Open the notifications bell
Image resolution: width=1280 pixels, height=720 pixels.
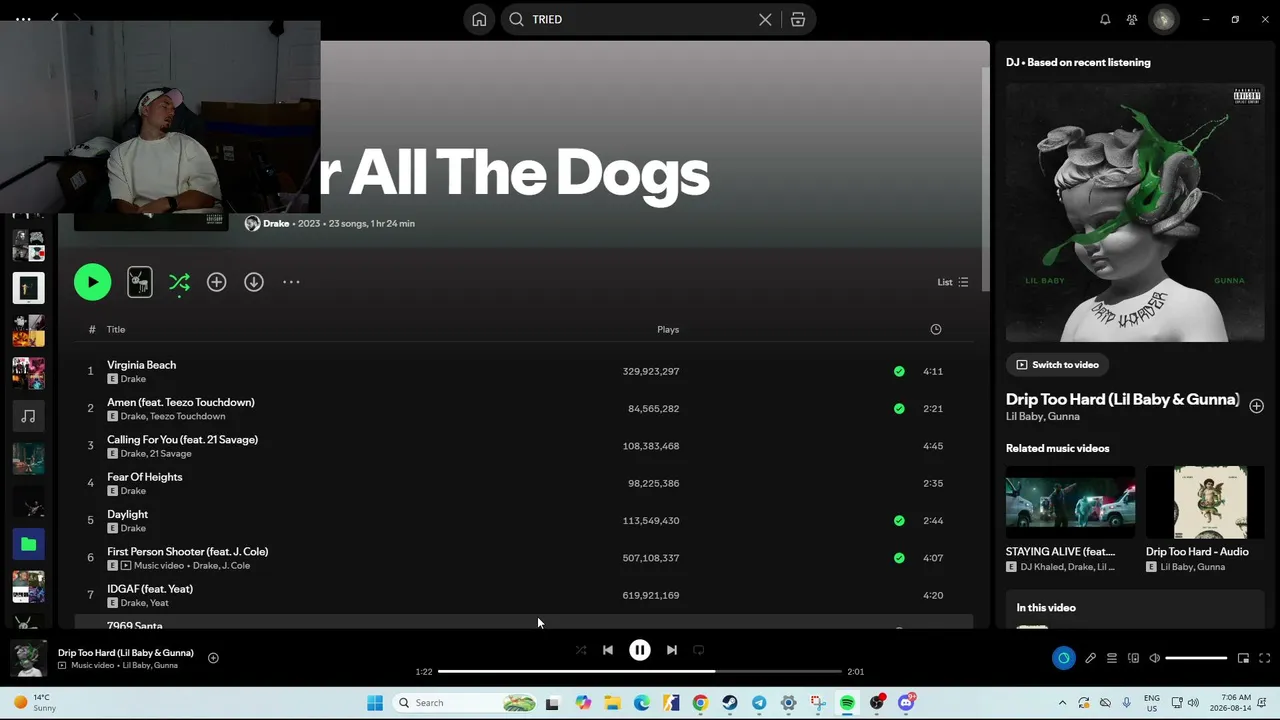click(x=1105, y=19)
